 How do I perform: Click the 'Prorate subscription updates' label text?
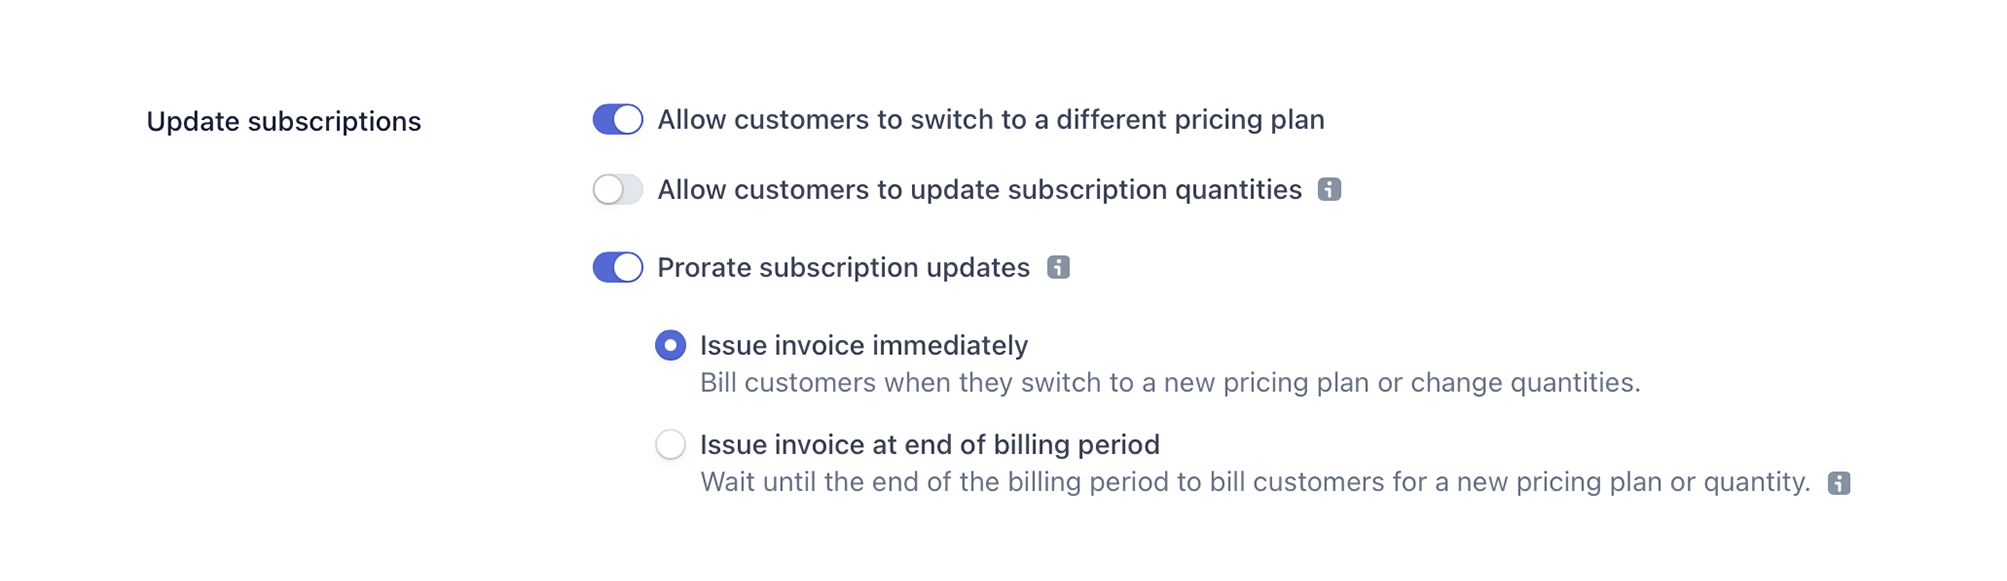(x=844, y=268)
